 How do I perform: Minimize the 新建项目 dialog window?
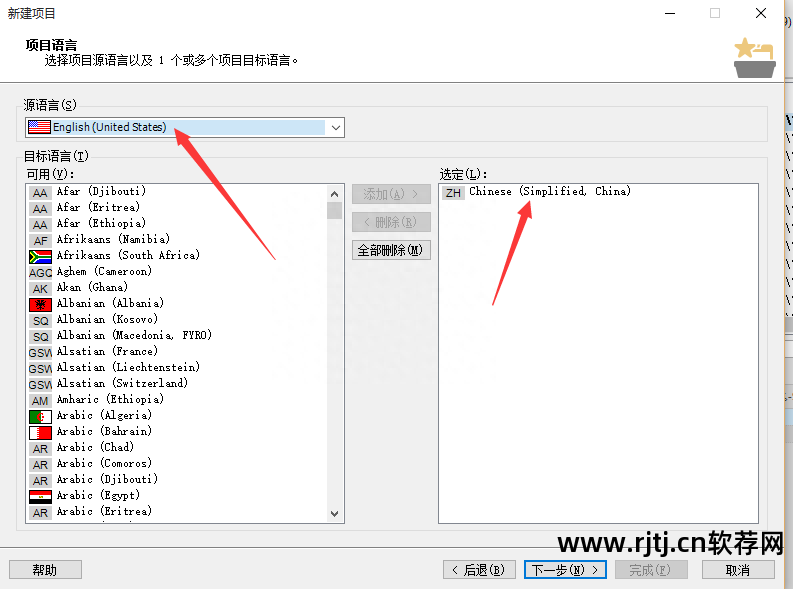coord(670,13)
